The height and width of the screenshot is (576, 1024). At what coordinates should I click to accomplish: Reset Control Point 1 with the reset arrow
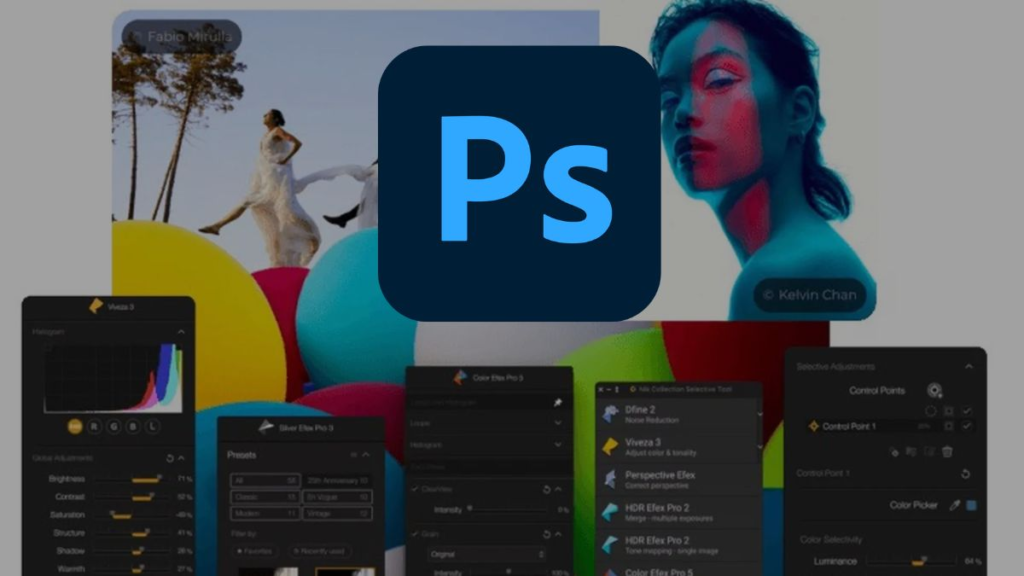tap(965, 474)
